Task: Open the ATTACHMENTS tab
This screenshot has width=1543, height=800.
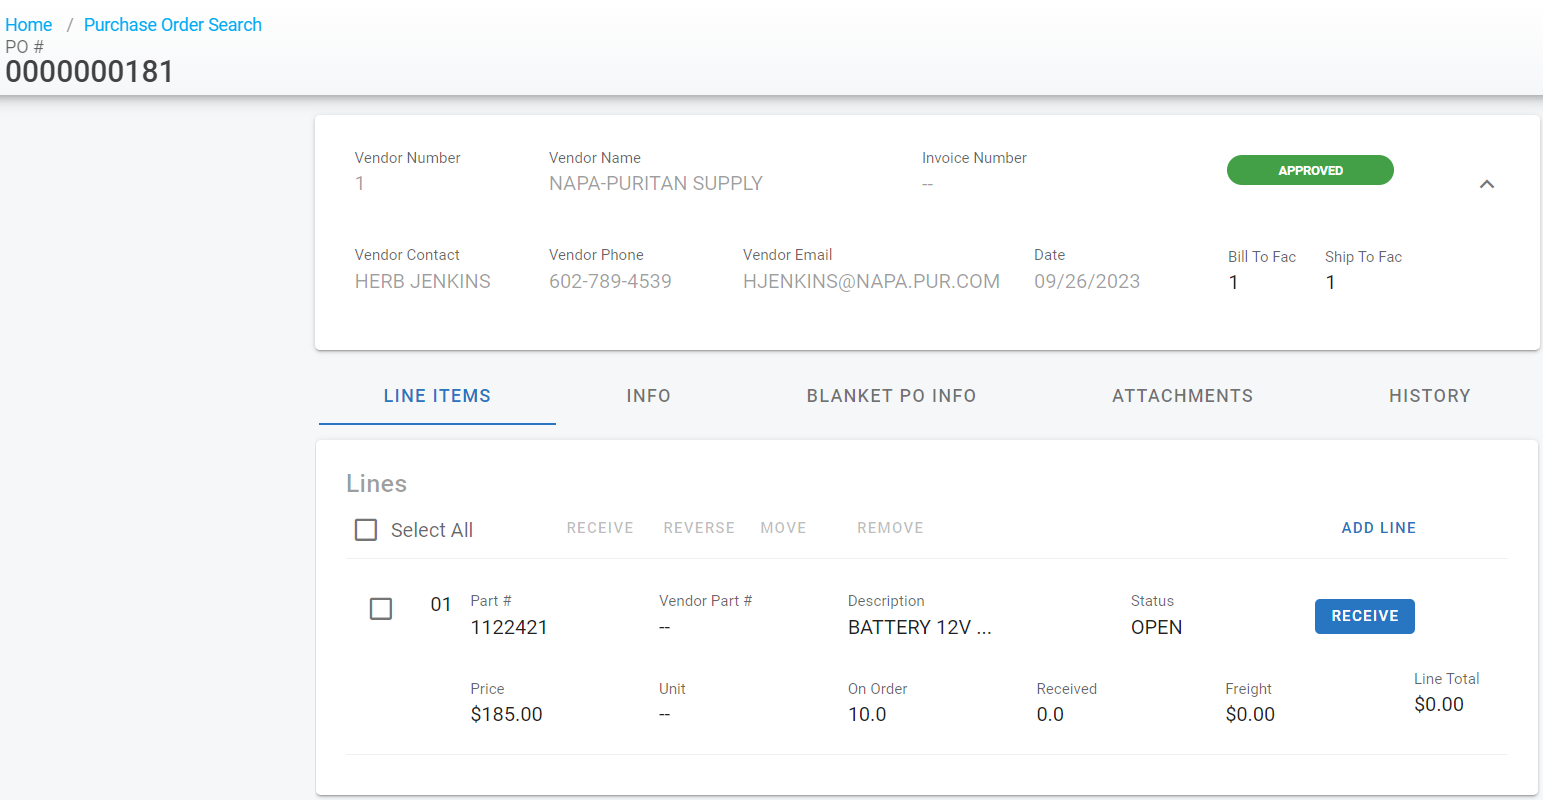Action: pos(1182,396)
